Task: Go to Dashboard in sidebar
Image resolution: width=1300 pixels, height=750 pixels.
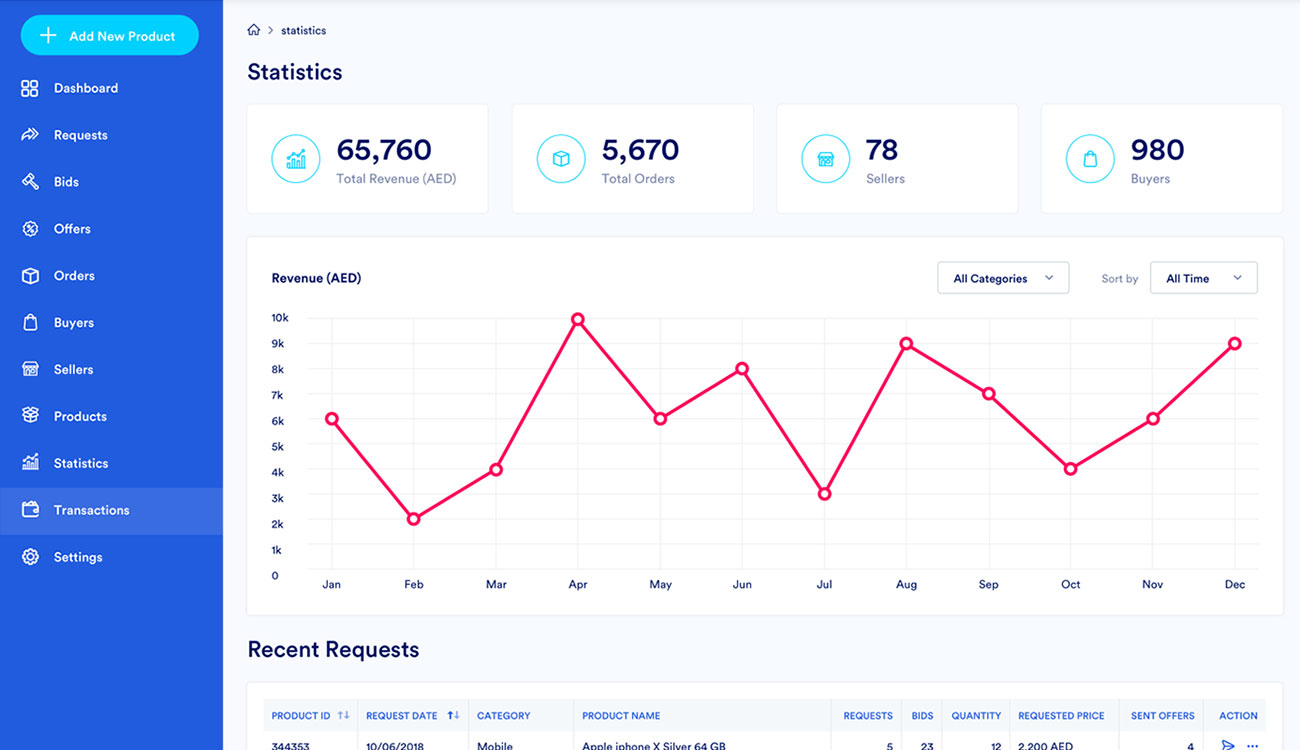Action: click(85, 88)
